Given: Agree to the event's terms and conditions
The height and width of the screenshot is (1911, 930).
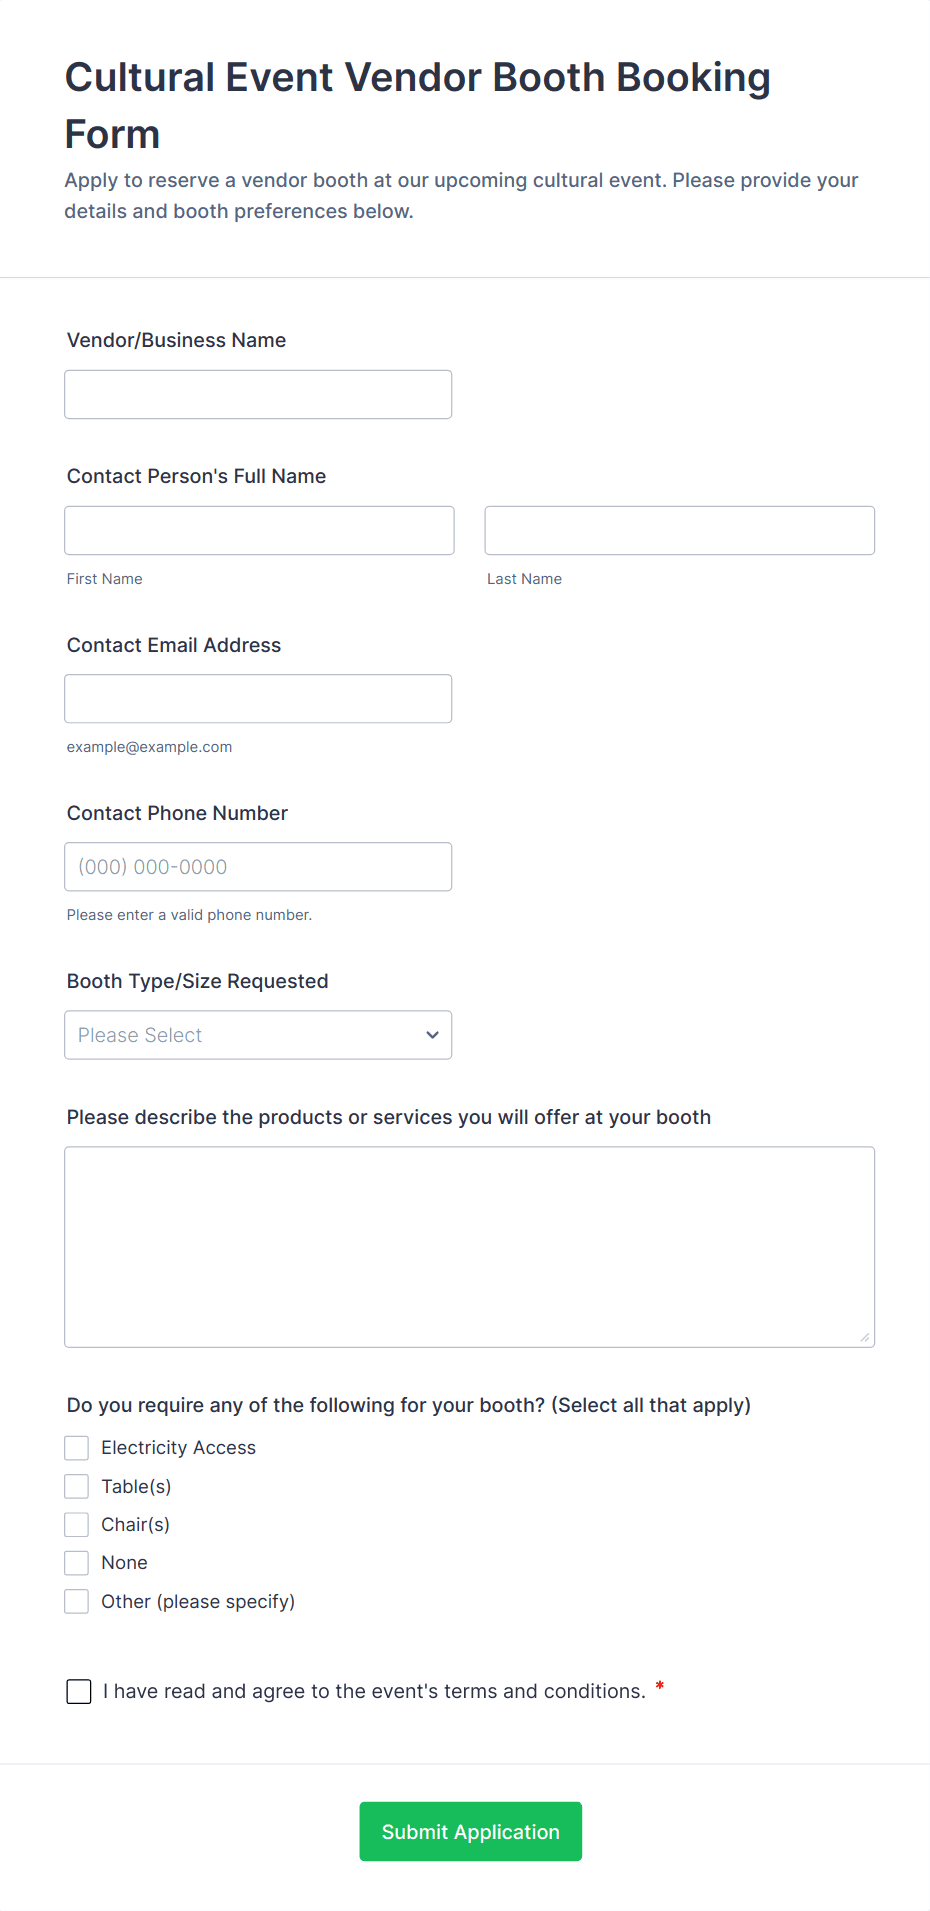Looking at the screenshot, I should click(79, 1691).
